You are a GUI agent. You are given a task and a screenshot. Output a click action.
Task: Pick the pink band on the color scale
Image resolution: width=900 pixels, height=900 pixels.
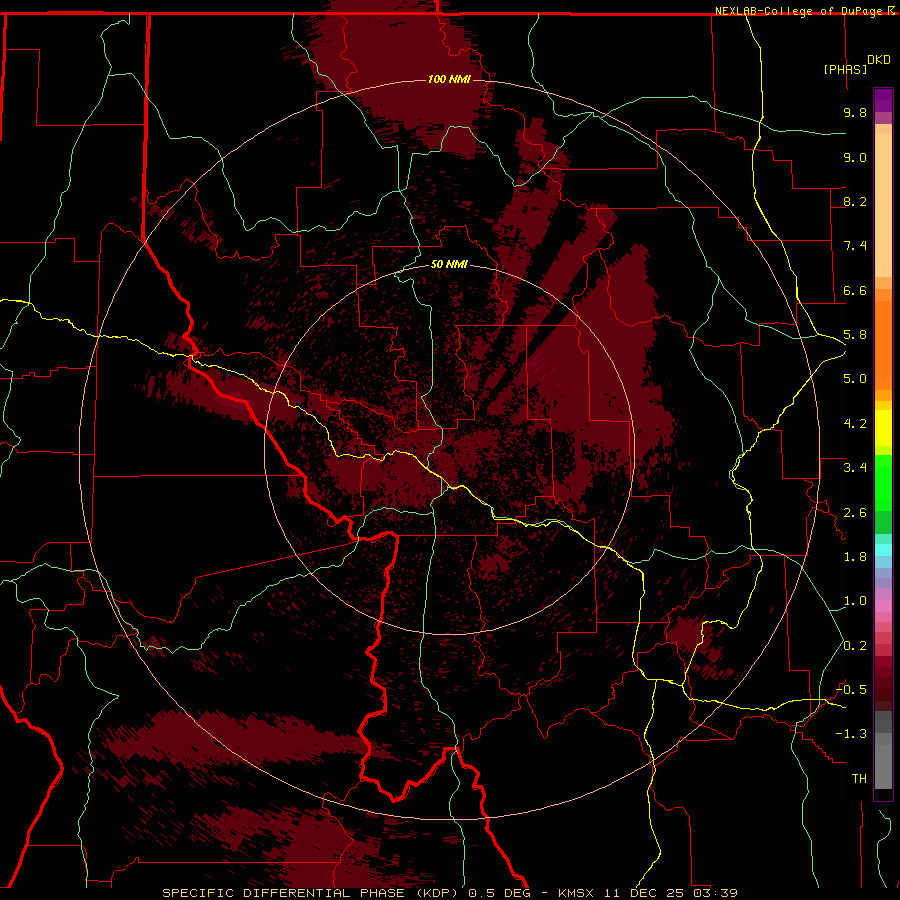[883, 606]
